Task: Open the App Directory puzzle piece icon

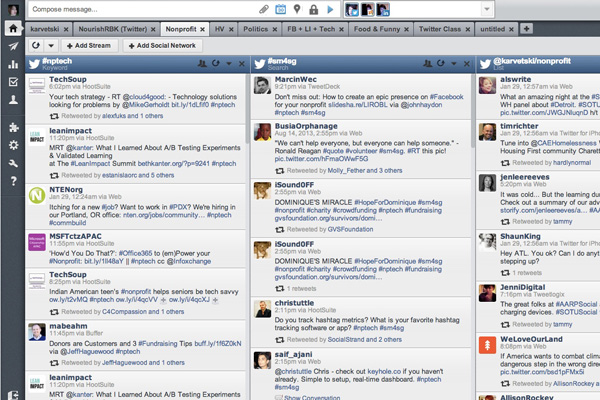Action: 14,127
